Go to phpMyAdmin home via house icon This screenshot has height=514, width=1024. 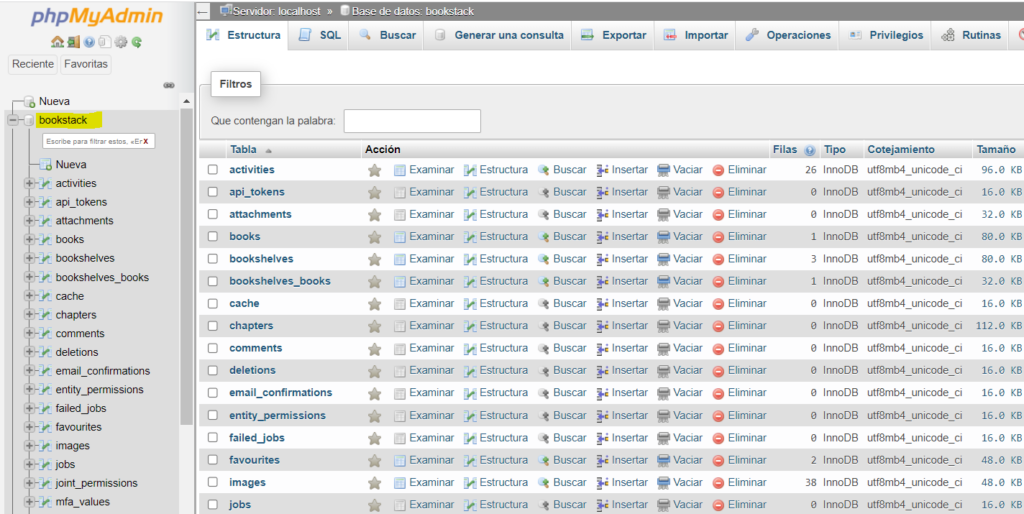(57, 42)
